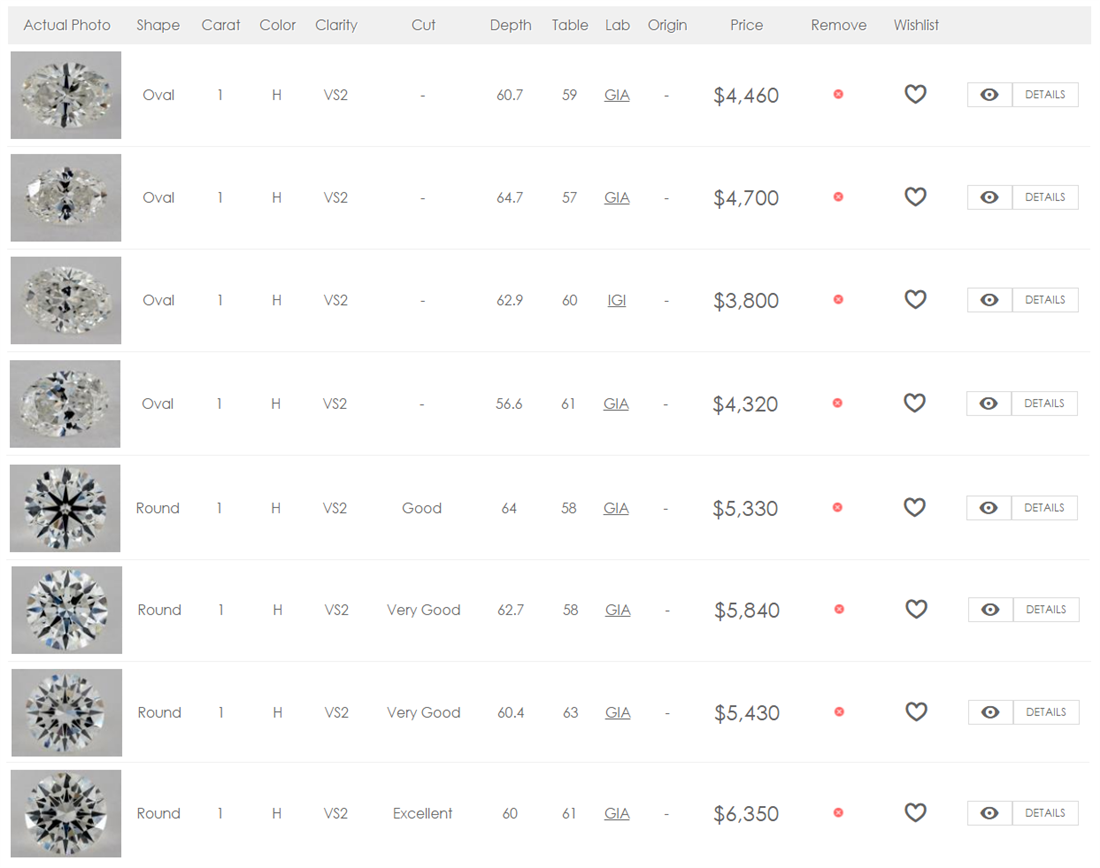Remove the $4,460 oval diamond

838,94
